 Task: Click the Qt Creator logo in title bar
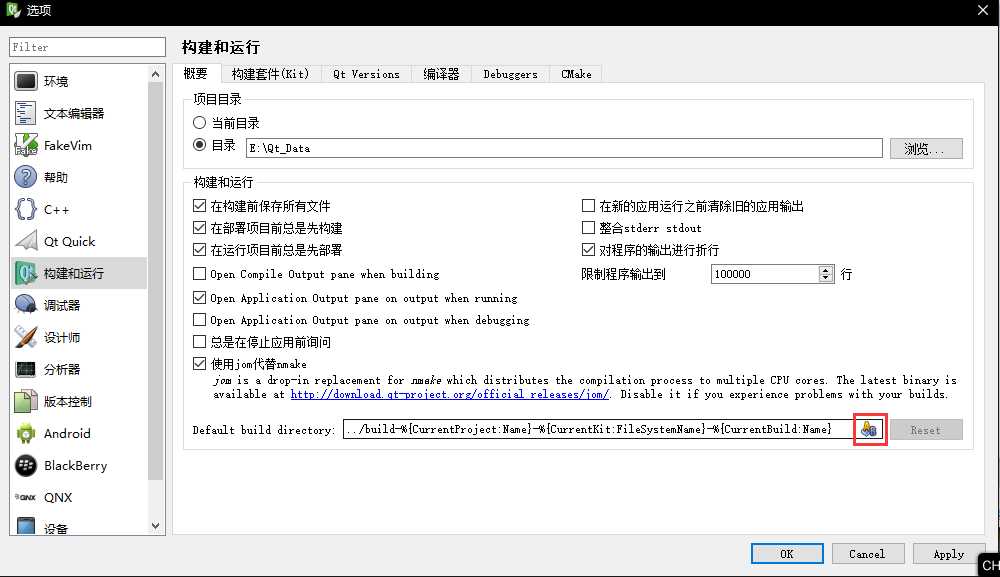[x=13, y=10]
